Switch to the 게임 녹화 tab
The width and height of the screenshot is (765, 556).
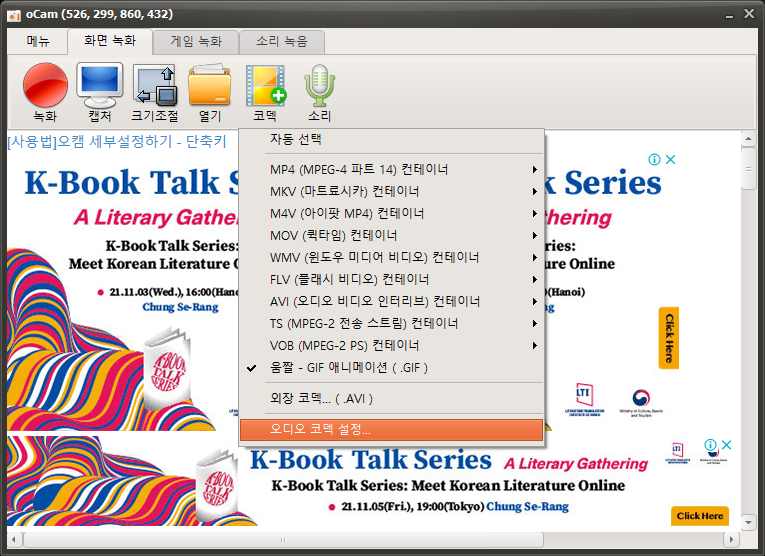tap(196, 41)
